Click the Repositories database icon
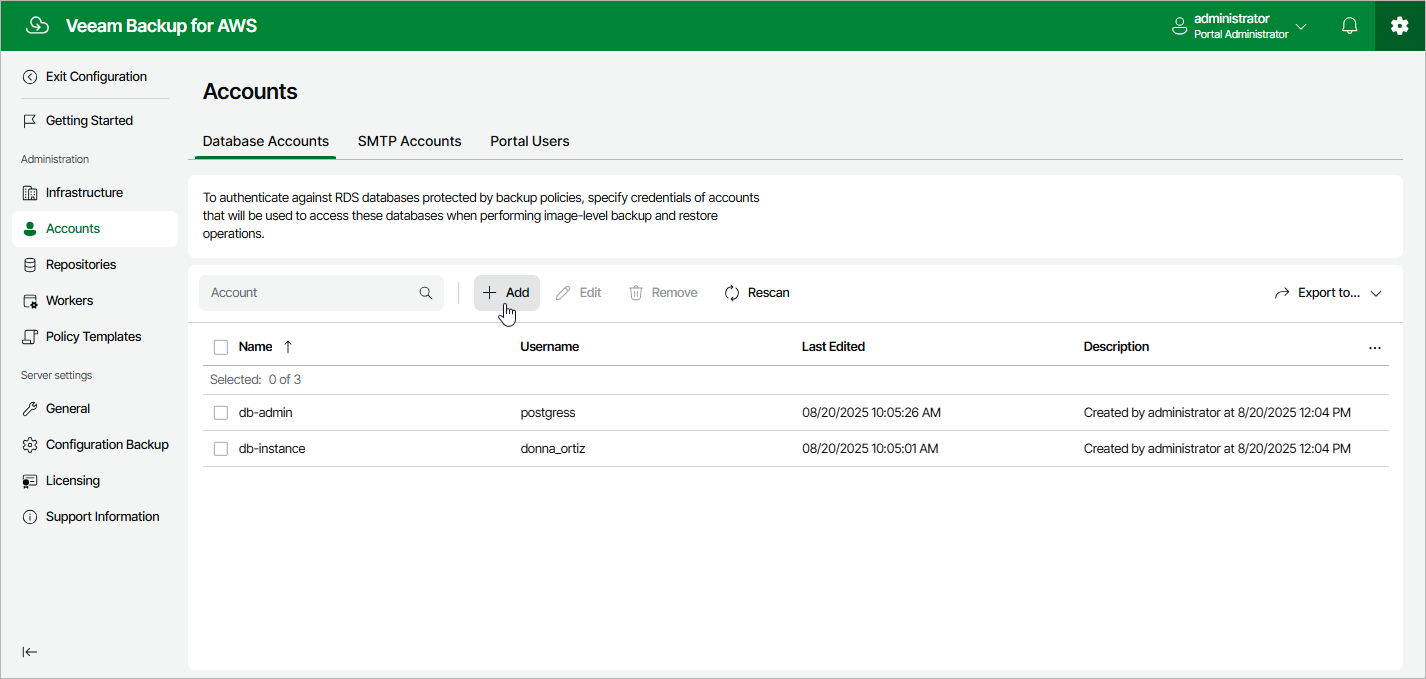 click(x=30, y=265)
